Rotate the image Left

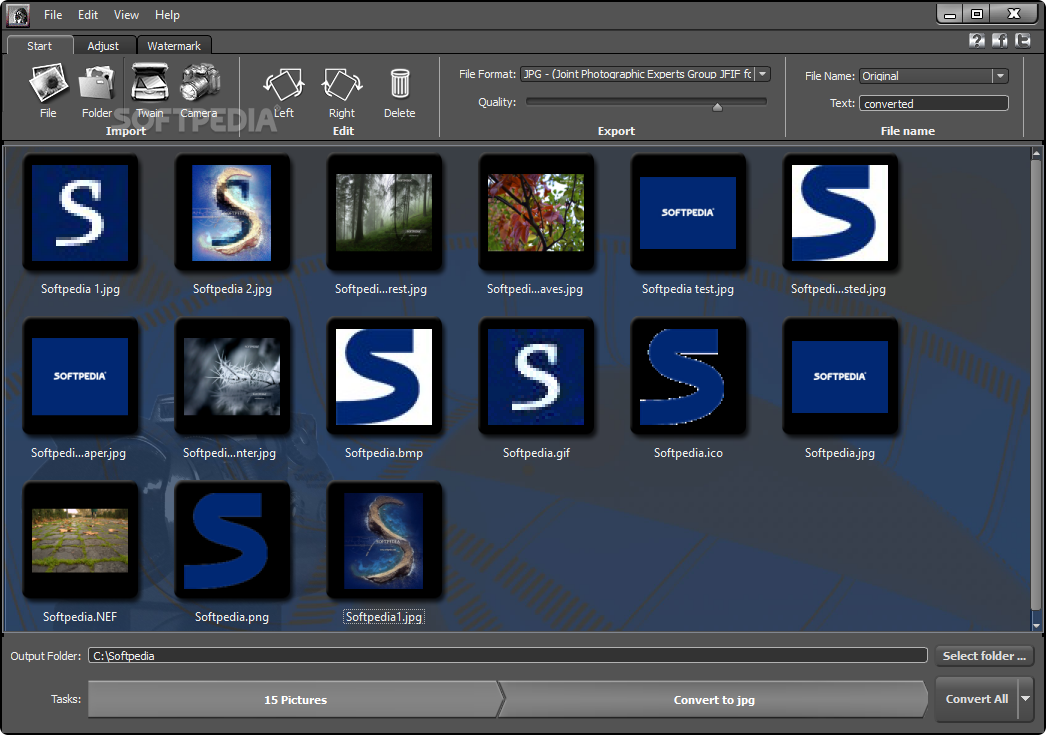(x=283, y=88)
